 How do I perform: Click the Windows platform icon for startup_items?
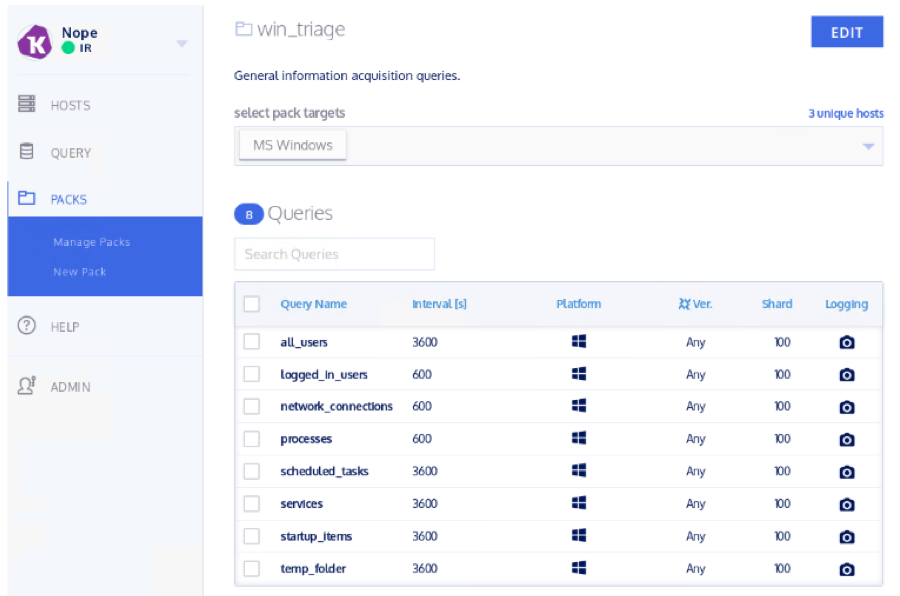[x=579, y=535]
